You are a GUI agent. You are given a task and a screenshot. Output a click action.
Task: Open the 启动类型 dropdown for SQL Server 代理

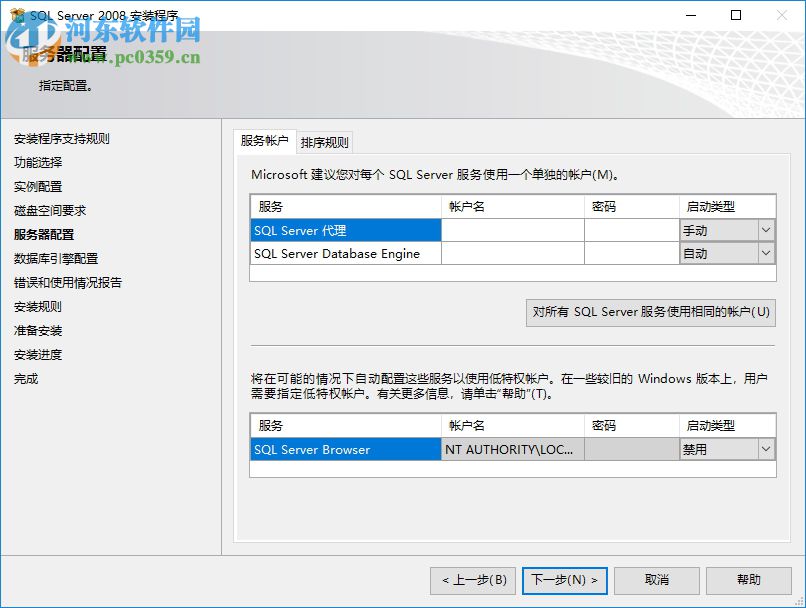[768, 229]
